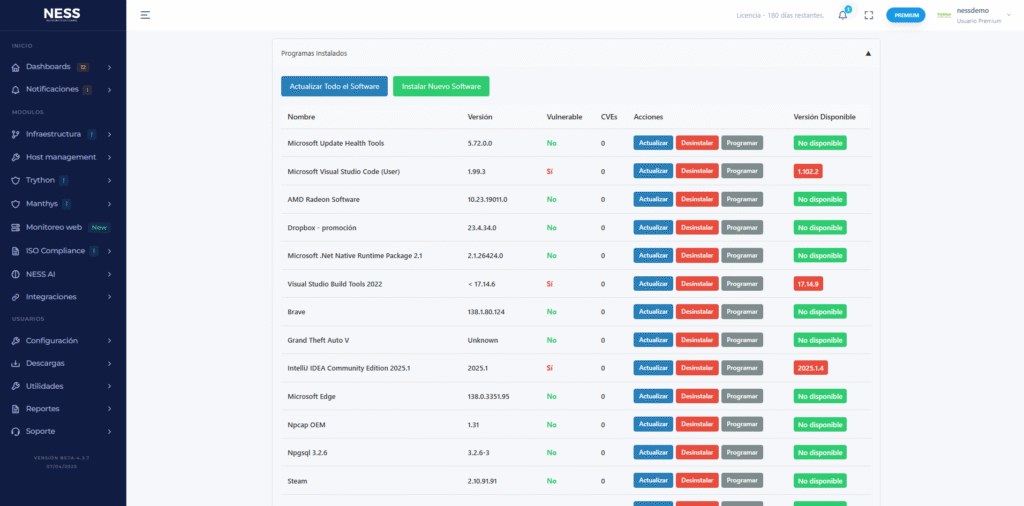Click the ISO Compliance document icon
The width and height of the screenshot is (1024, 506).
[16, 251]
